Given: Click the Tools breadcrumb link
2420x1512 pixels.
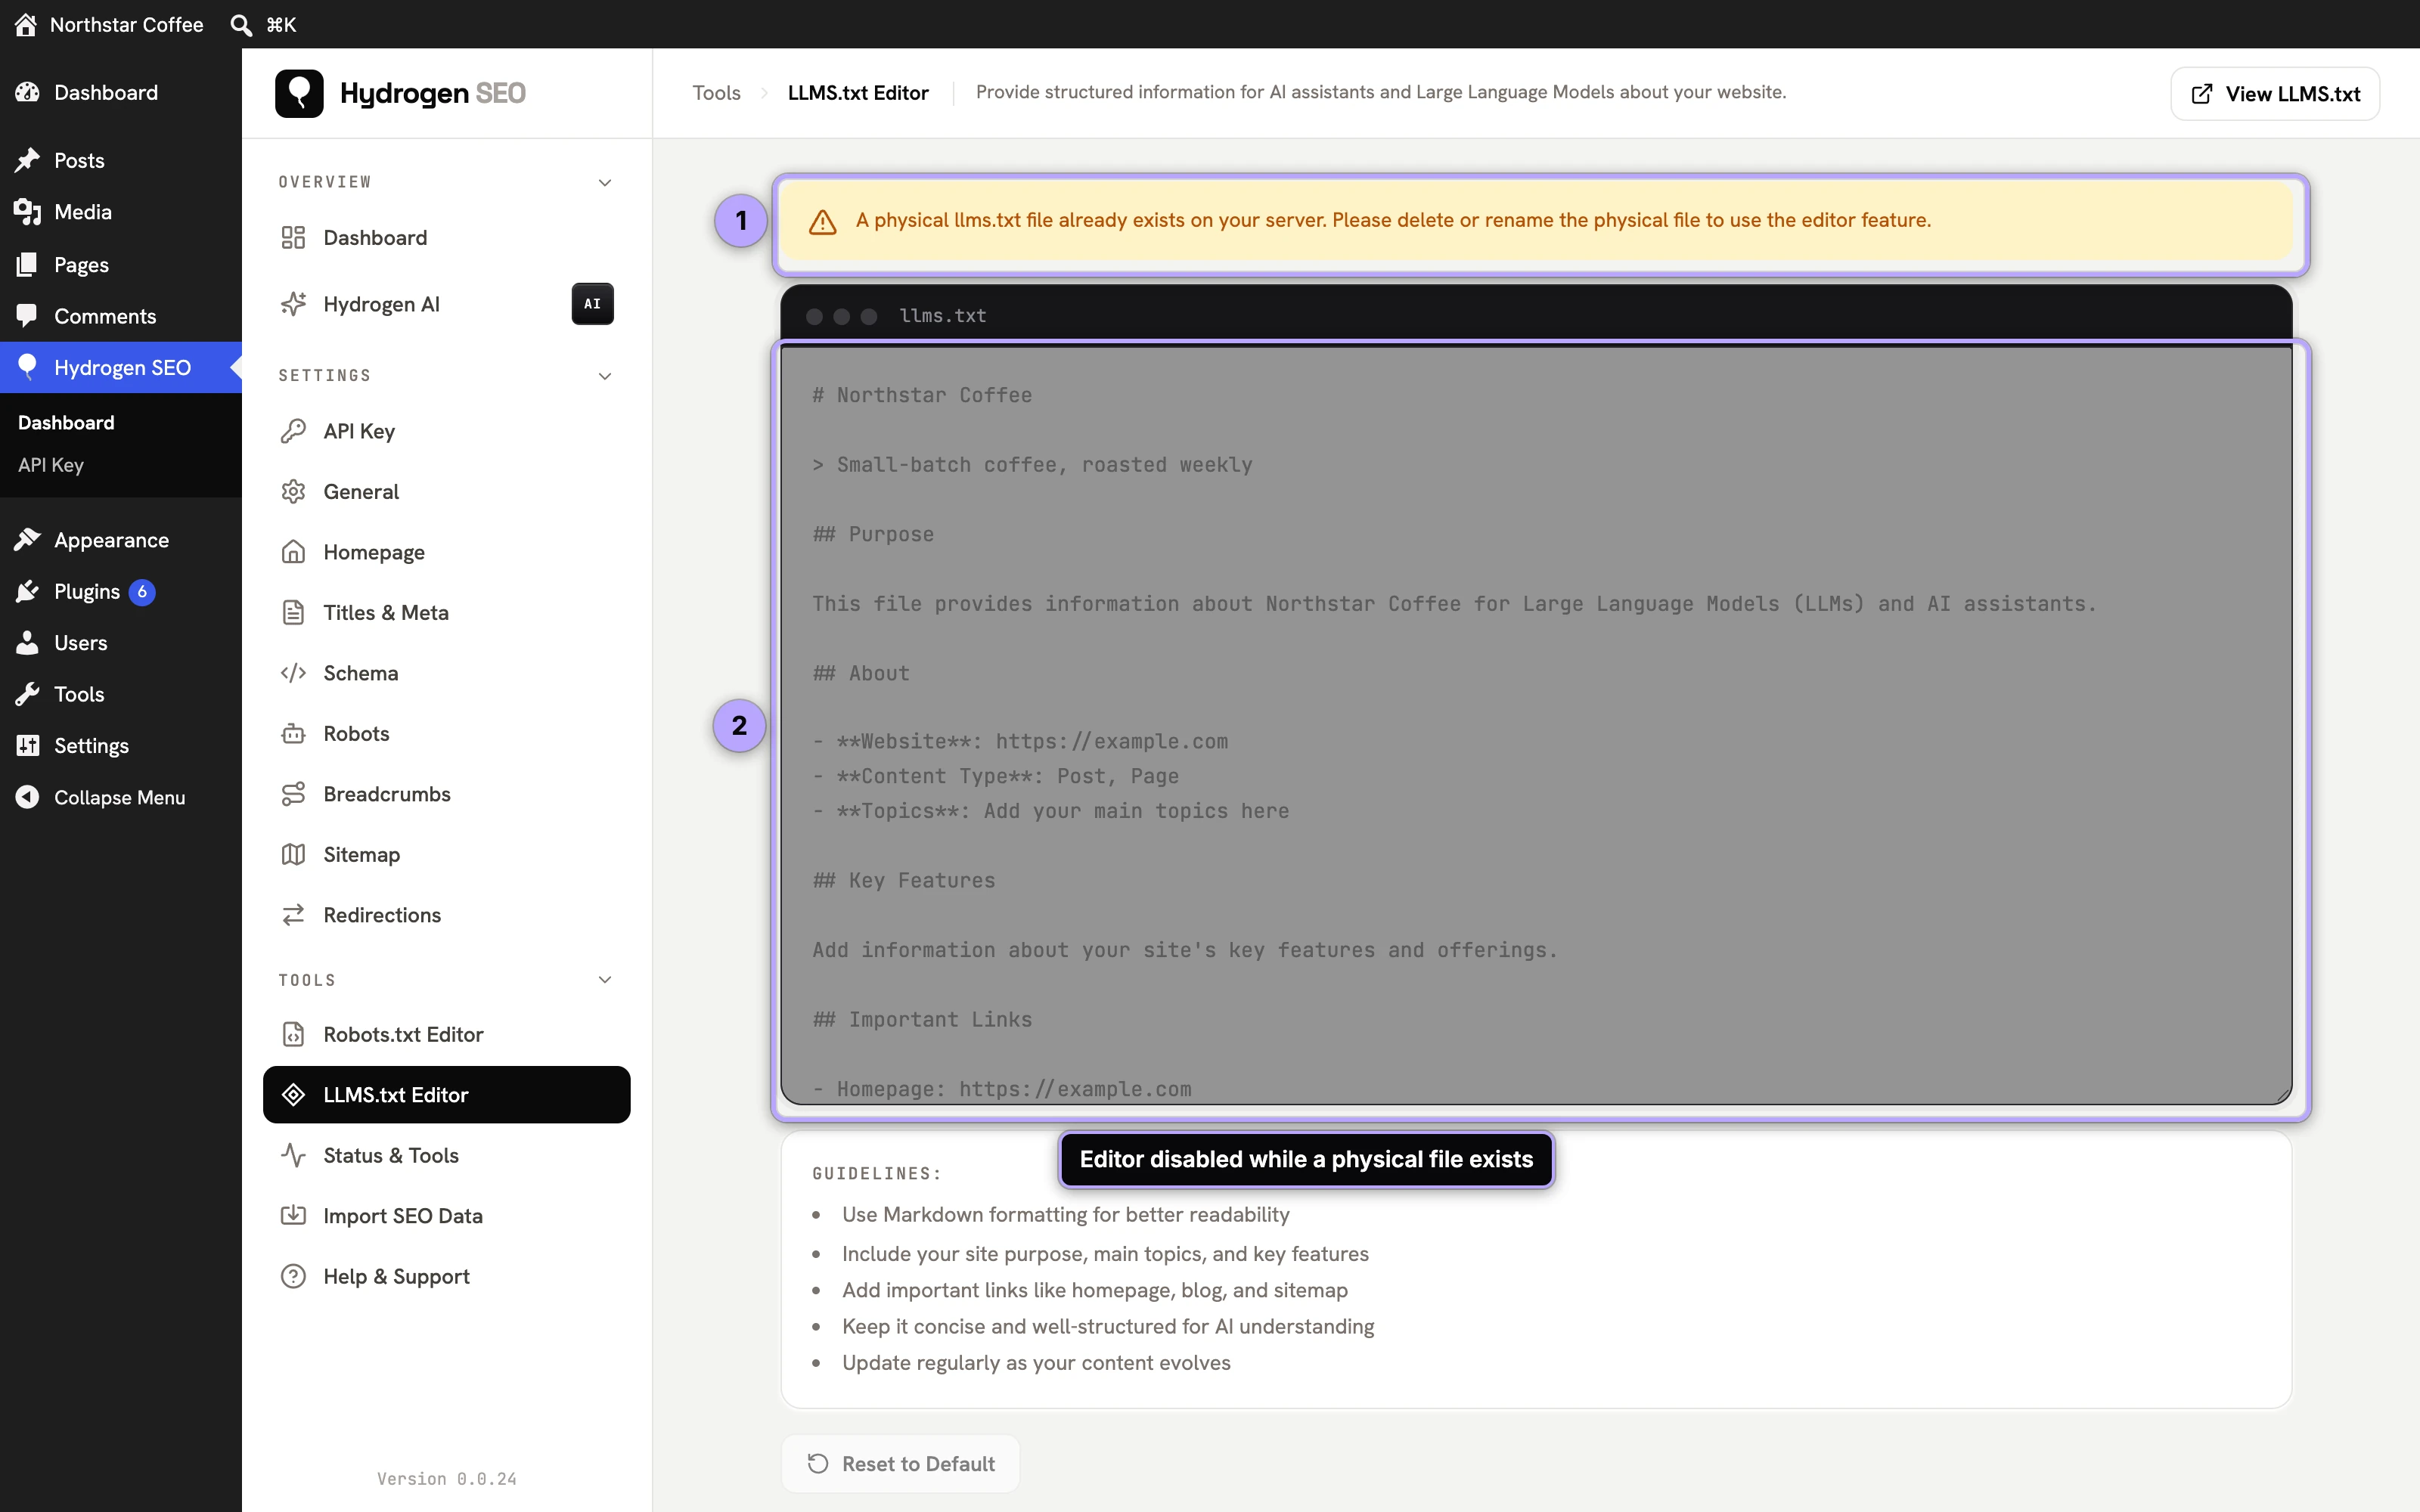Looking at the screenshot, I should [x=716, y=93].
